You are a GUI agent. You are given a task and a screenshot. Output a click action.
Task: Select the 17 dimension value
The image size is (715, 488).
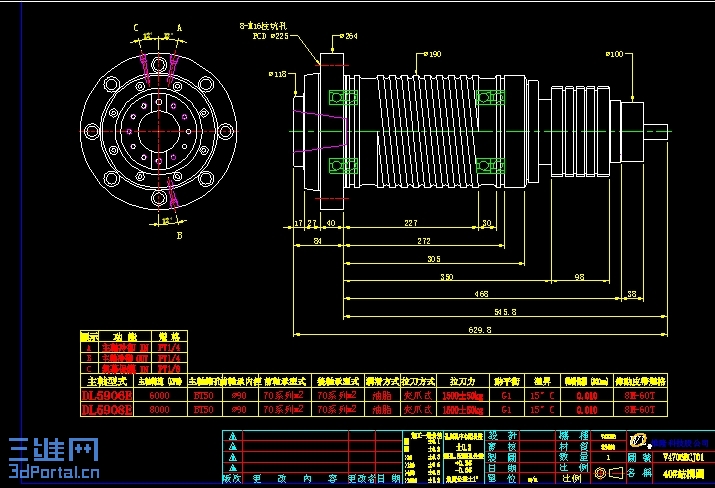pos(298,223)
